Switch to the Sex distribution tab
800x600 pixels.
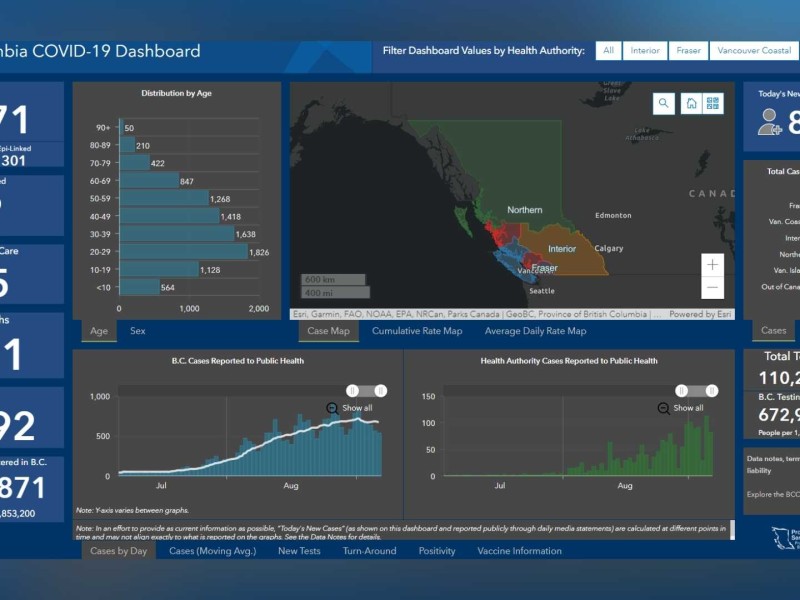click(138, 331)
